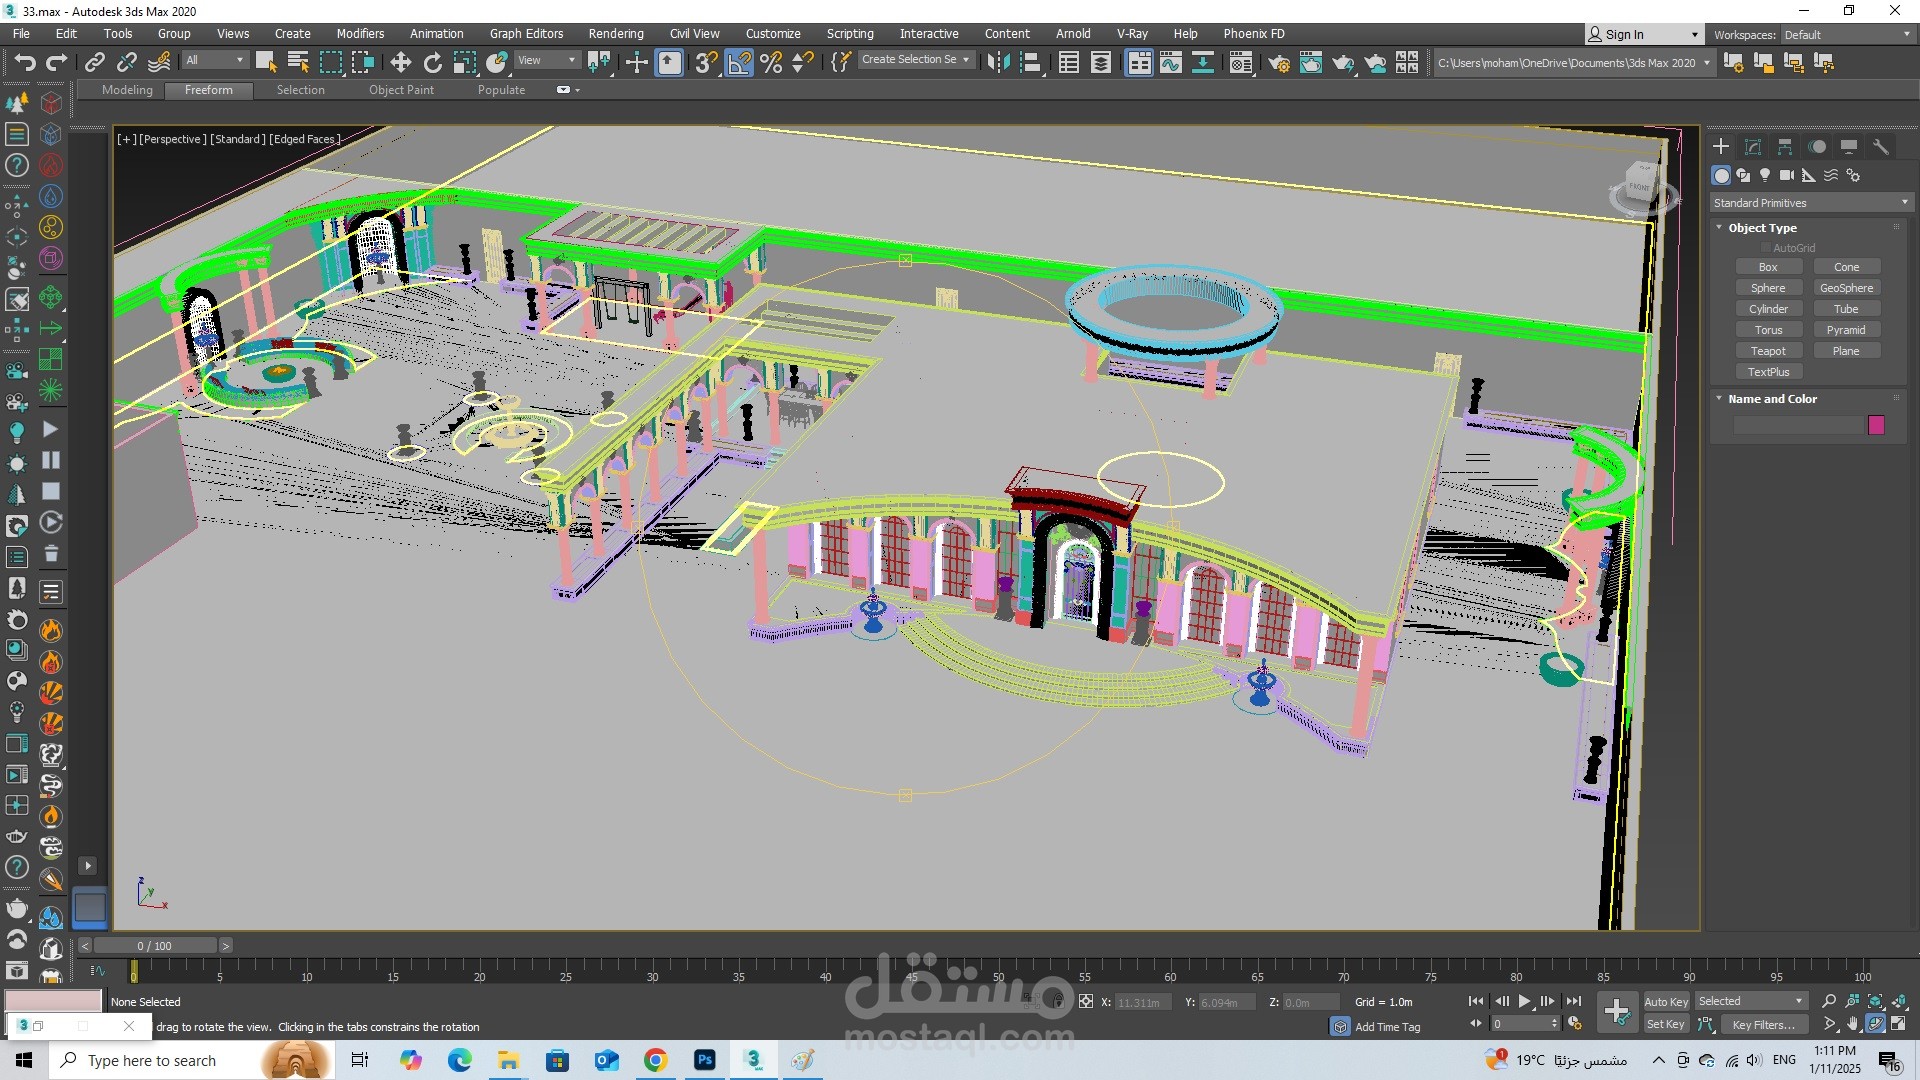Click the Teapot primitive button
The height and width of the screenshot is (1080, 1920).
(1767, 351)
